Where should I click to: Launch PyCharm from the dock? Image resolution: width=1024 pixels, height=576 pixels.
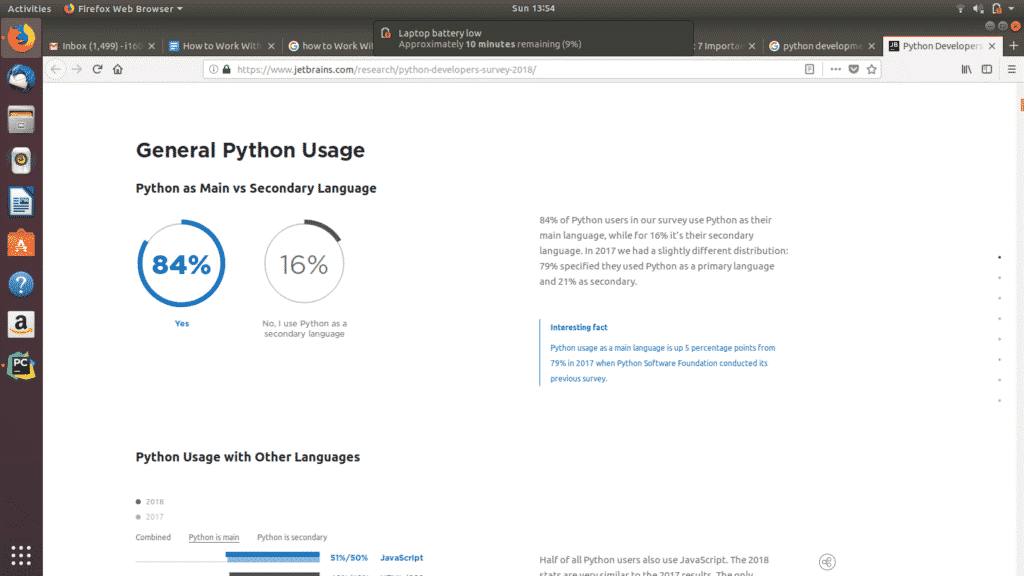tap(21, 364)
